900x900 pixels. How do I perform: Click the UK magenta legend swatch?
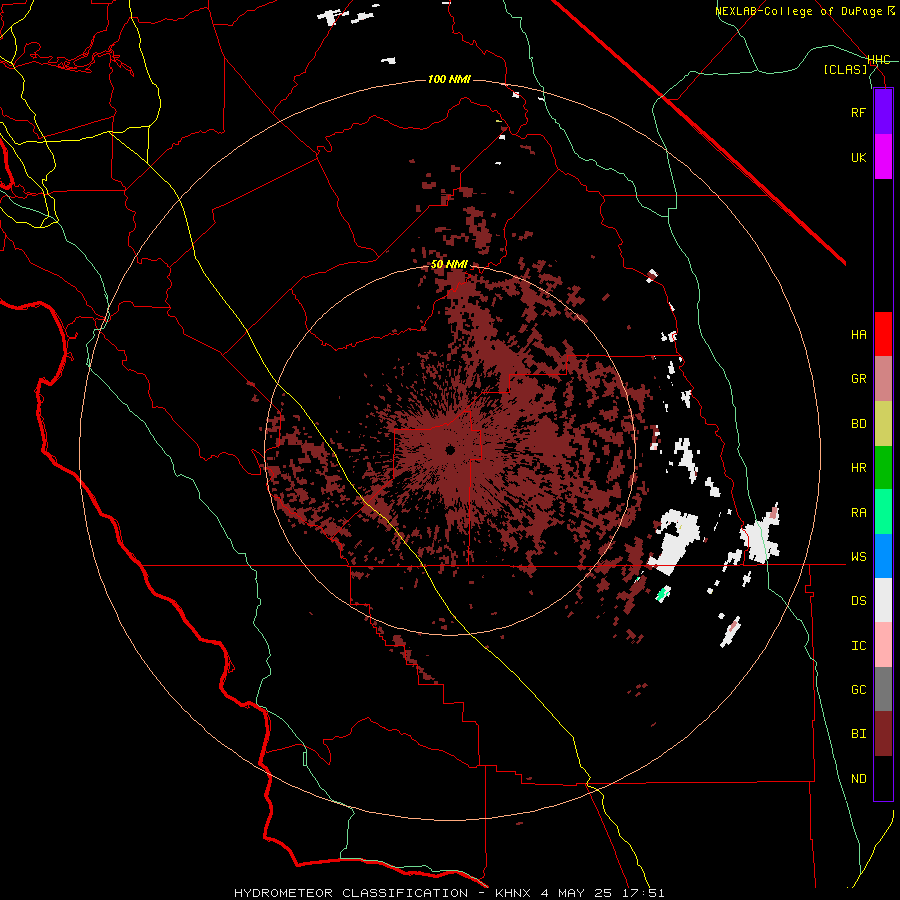[x=883, y=157]
